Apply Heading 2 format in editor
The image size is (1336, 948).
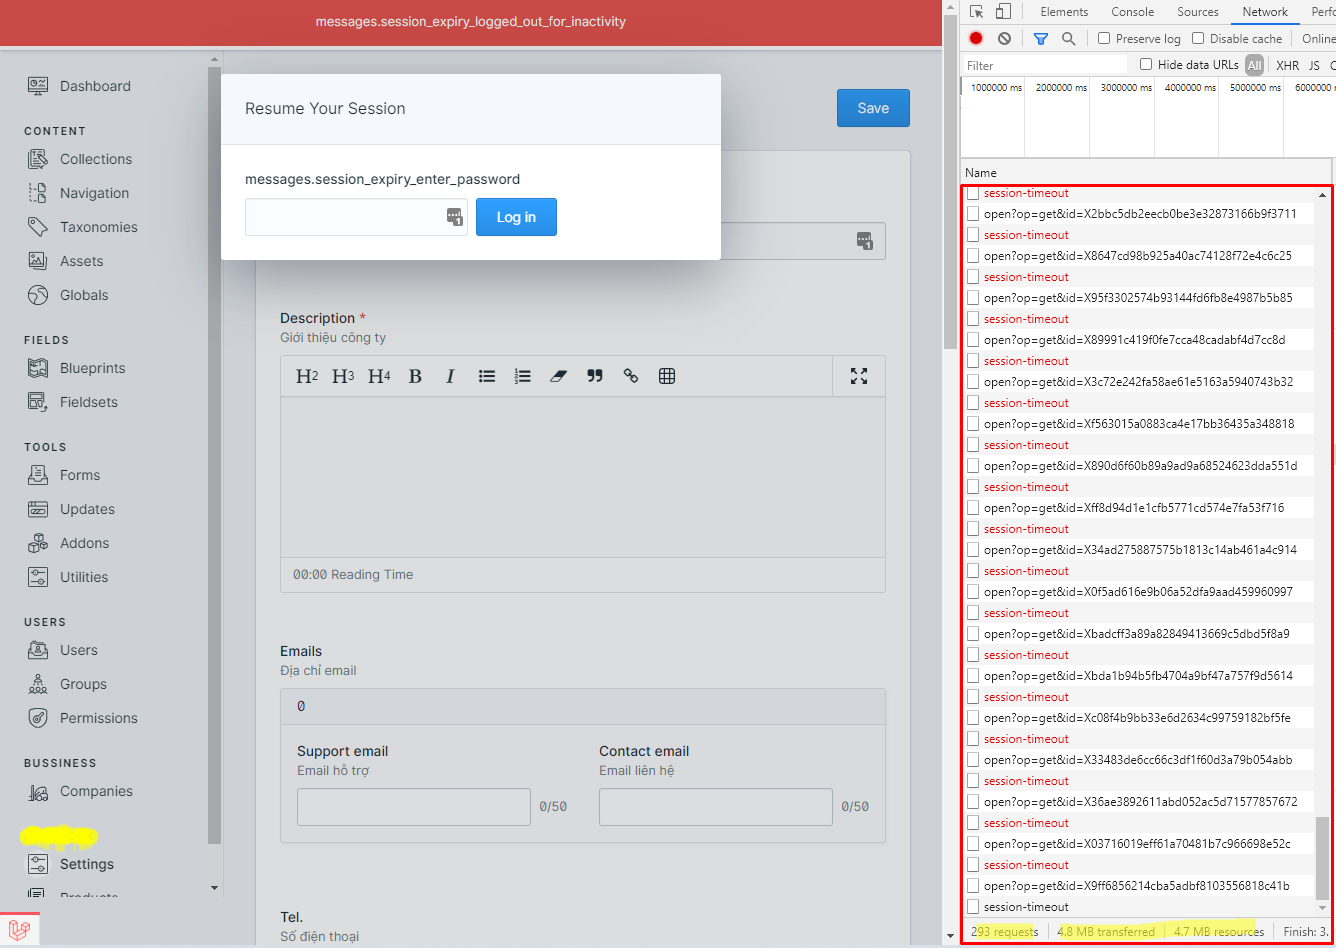(x=307, y=376)
